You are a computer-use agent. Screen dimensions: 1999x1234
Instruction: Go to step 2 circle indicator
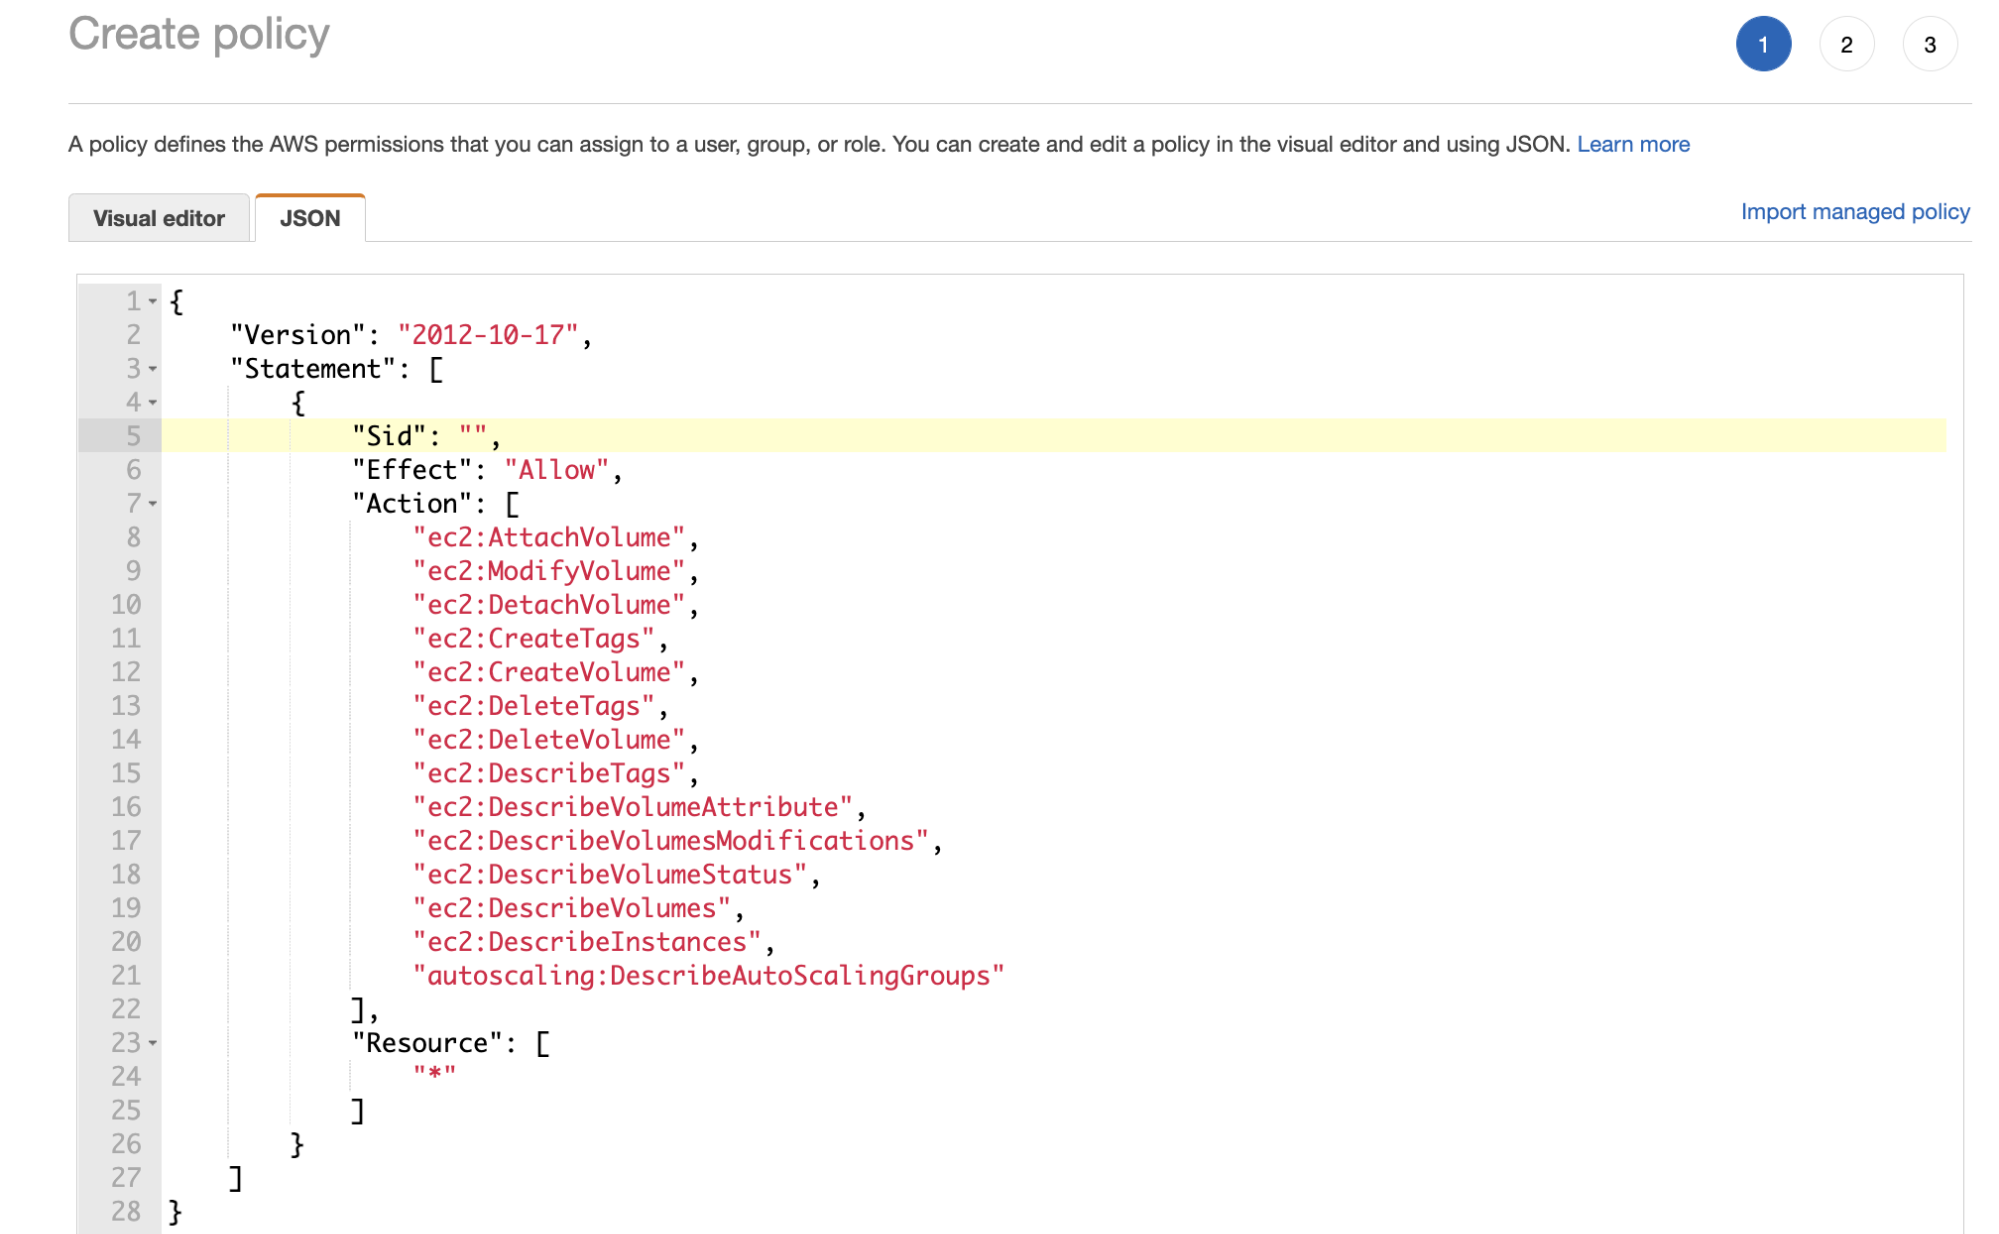pyautogui.click(x=1846, y=44)
